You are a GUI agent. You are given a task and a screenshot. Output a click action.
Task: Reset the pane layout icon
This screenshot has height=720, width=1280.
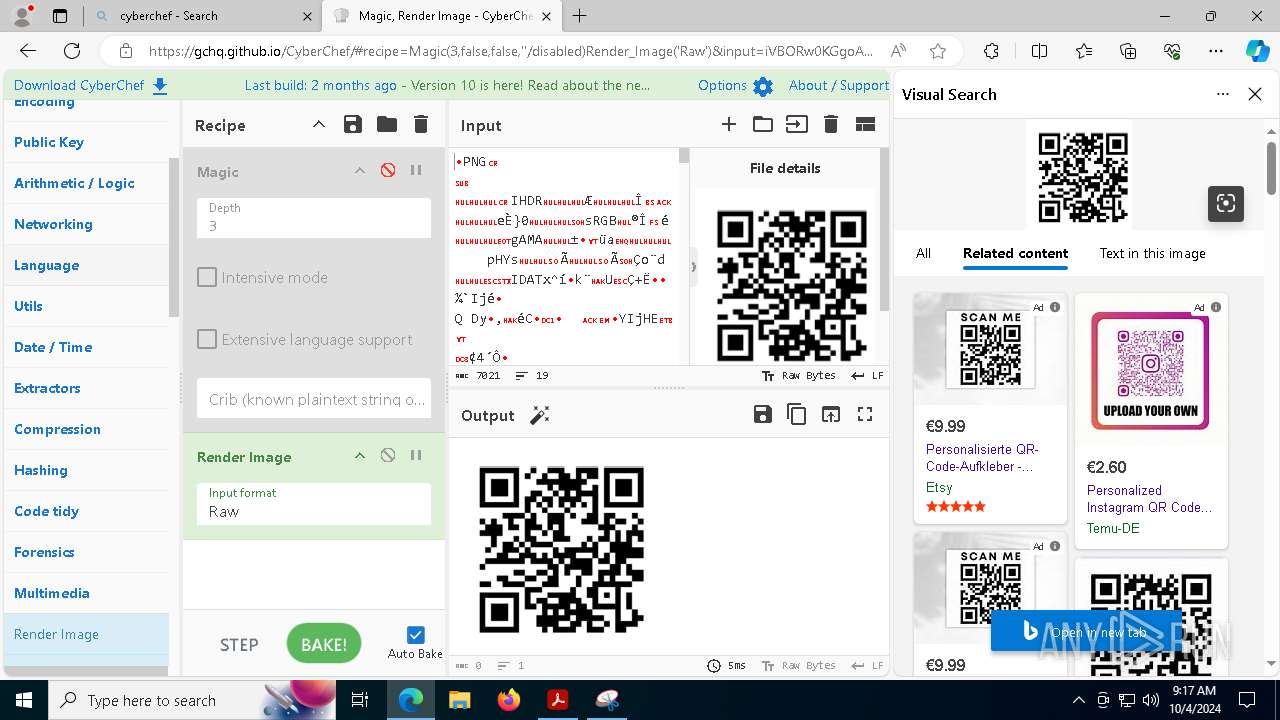[x=865, y=124]
